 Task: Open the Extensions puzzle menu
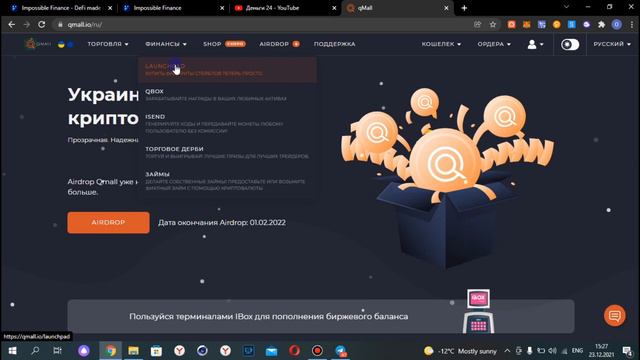[602, 24]
